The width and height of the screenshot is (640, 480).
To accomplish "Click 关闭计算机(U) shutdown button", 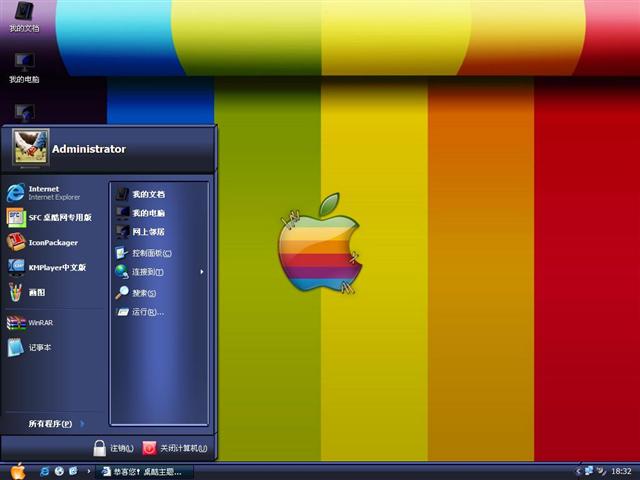I will click(175, 448).
